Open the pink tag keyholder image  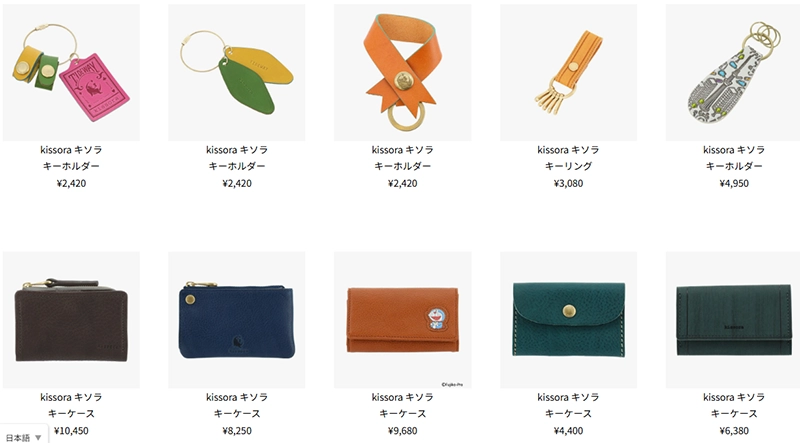(x=71, y=72)
